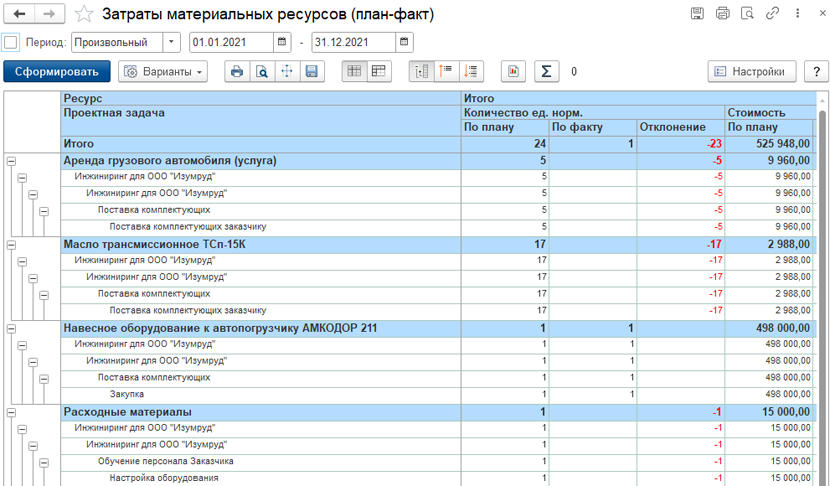Select Навесное оборудование к автопогрузчику АМКОДОР 211 row
The width and height of the screenshot is (830, 486).
click(260, 328)
